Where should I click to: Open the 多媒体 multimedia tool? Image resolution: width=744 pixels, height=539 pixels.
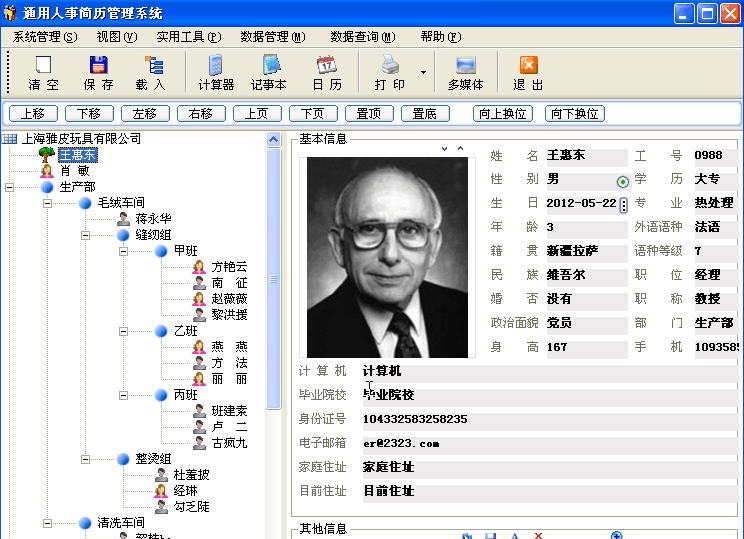click(x=465, y=65)
